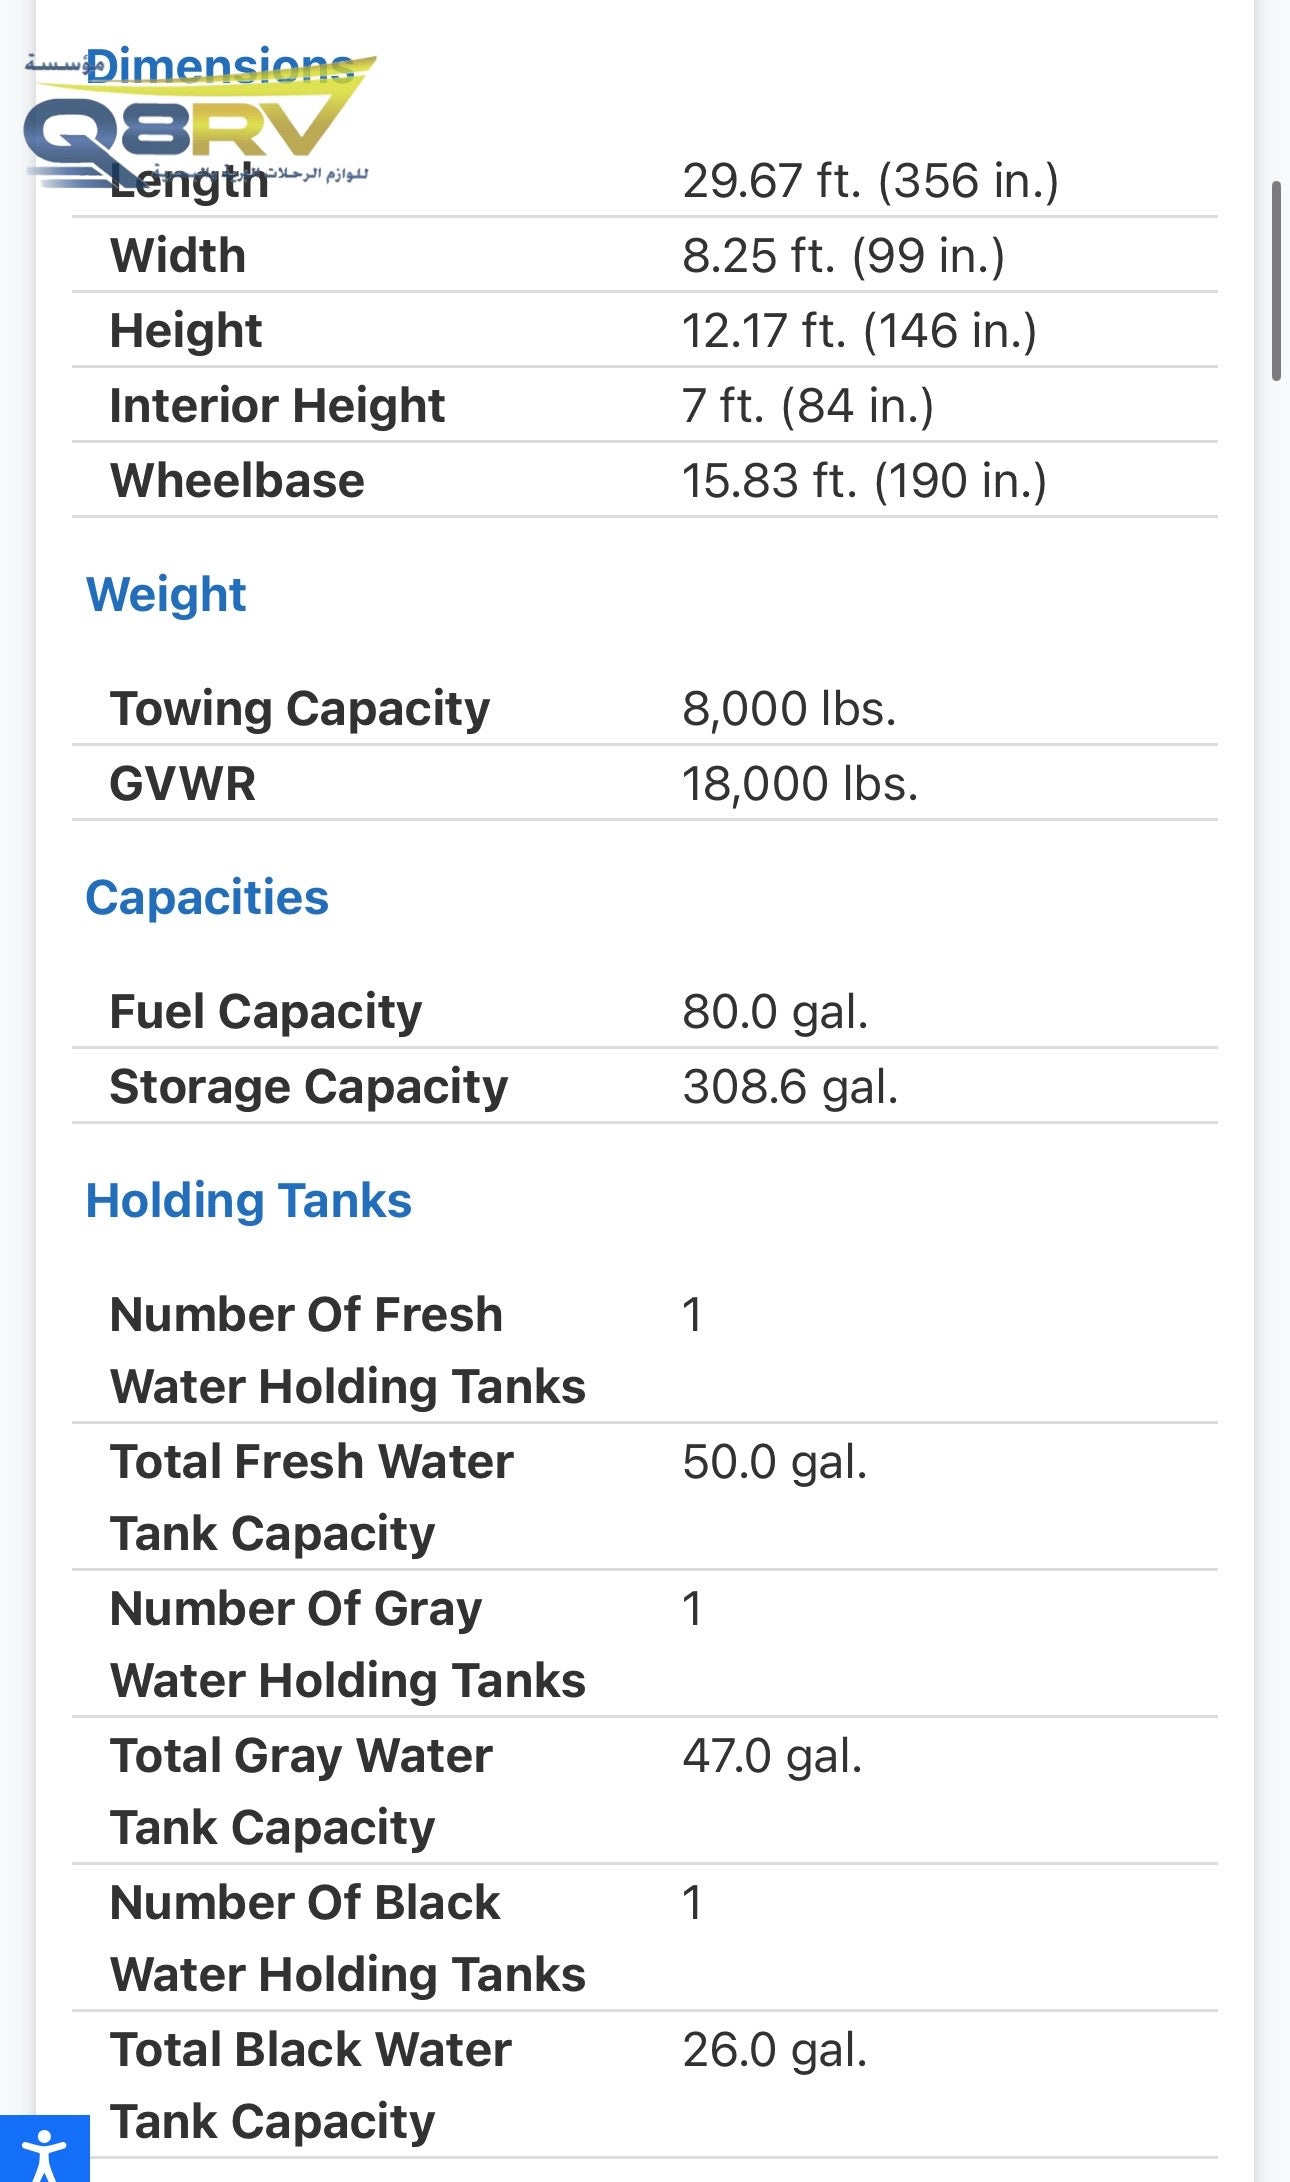Click the Towing Capacity label
1290x2182 pixels.
point(300,709)
